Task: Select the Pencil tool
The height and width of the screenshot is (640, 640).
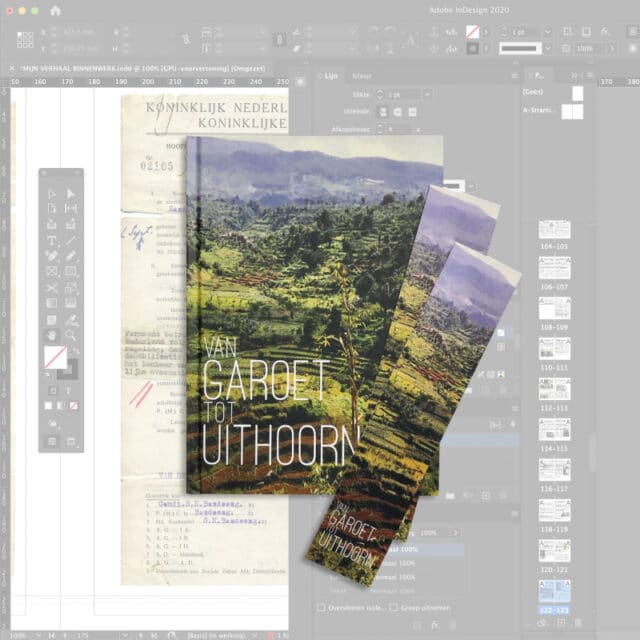Action: 71,256
